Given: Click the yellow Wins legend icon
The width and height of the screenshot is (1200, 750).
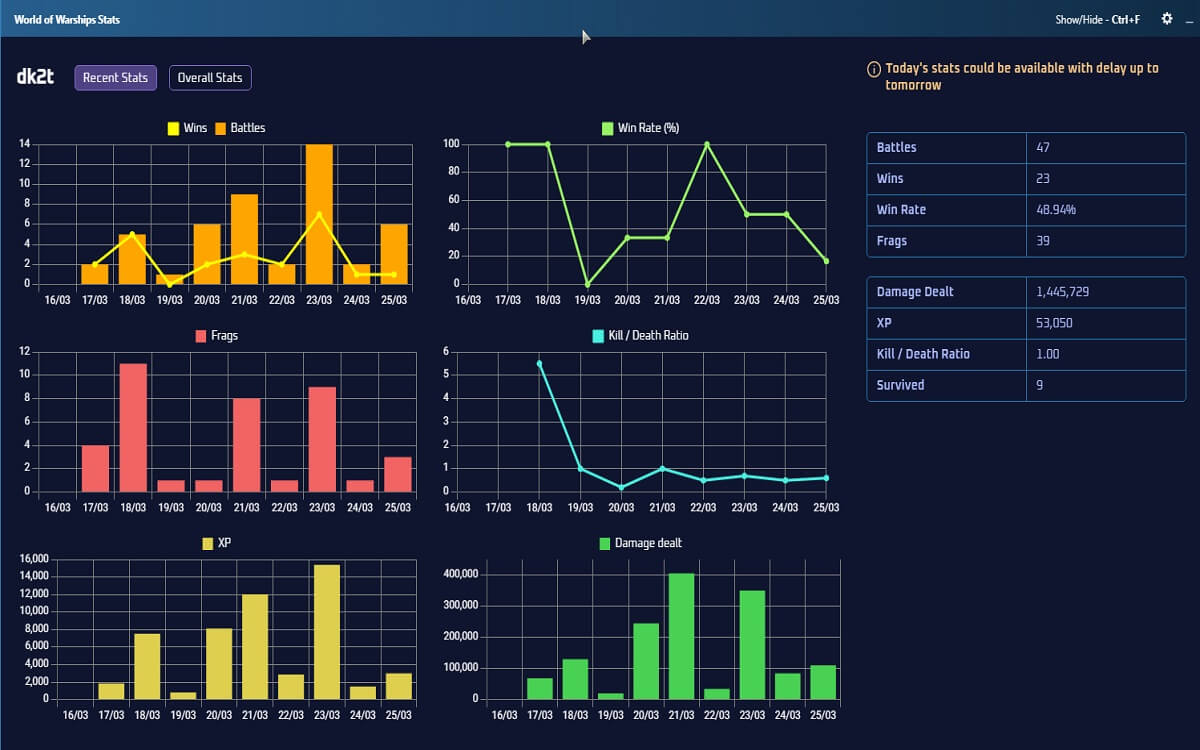Looking at the screenshot, I should pyautogui.click(x=171, y=128).
